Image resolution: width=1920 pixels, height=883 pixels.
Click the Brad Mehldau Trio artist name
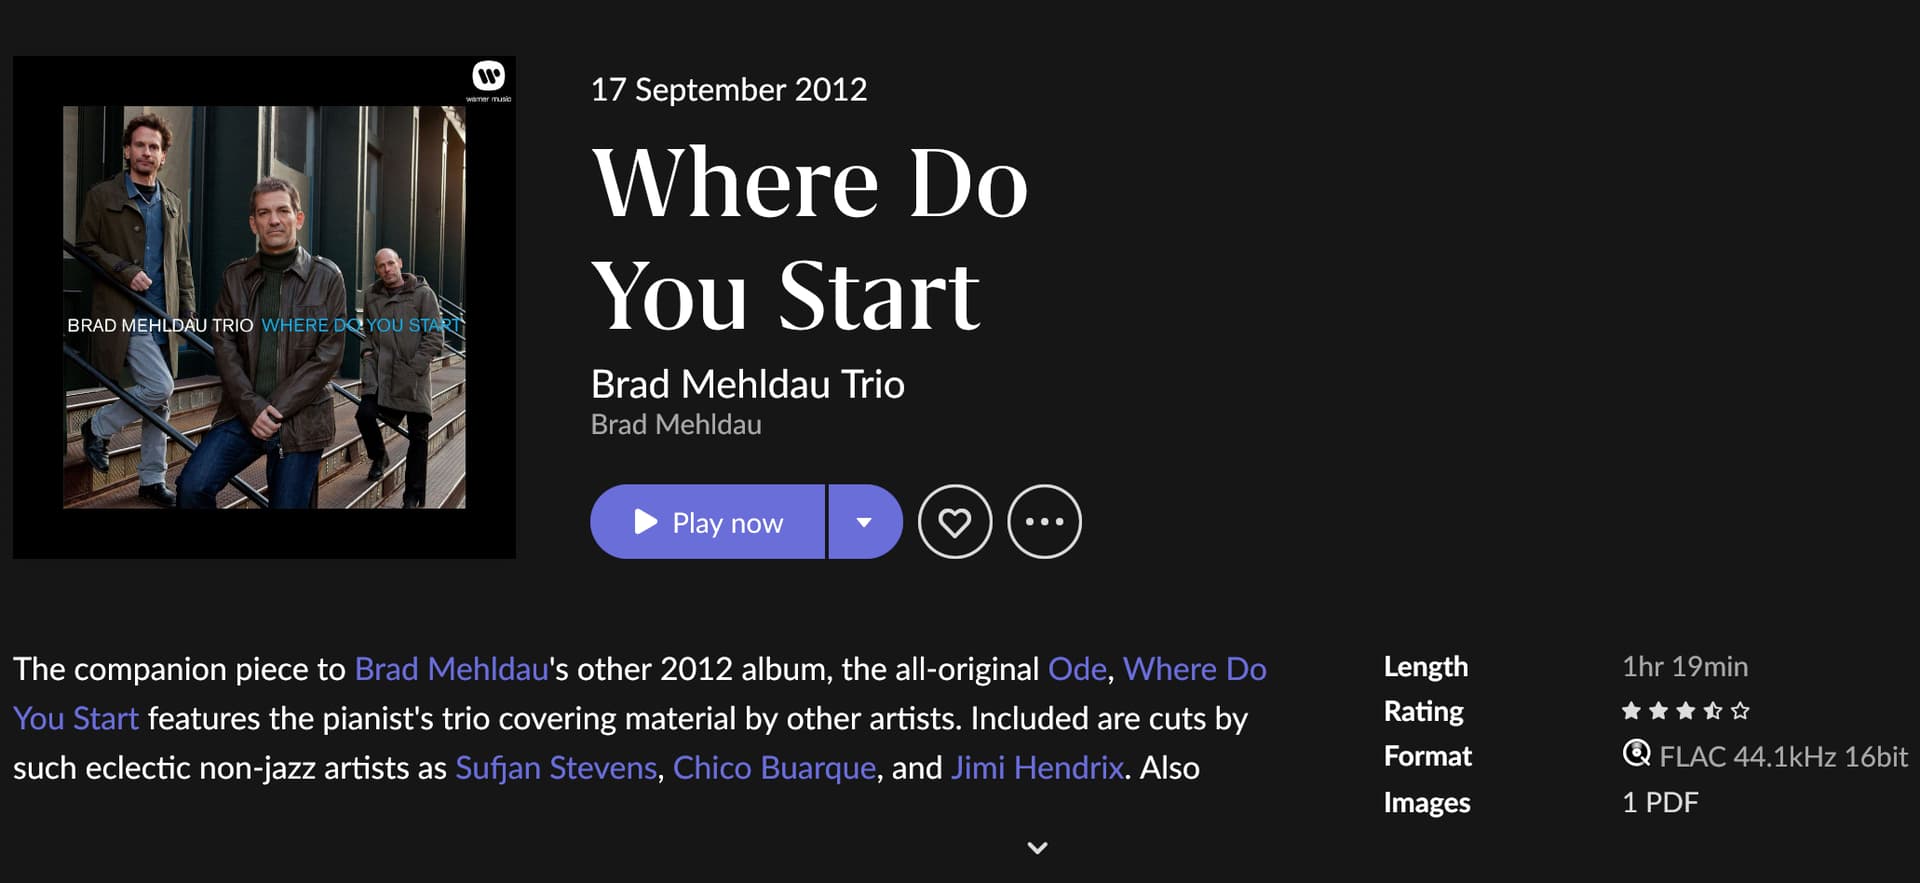tap(747, 385)
